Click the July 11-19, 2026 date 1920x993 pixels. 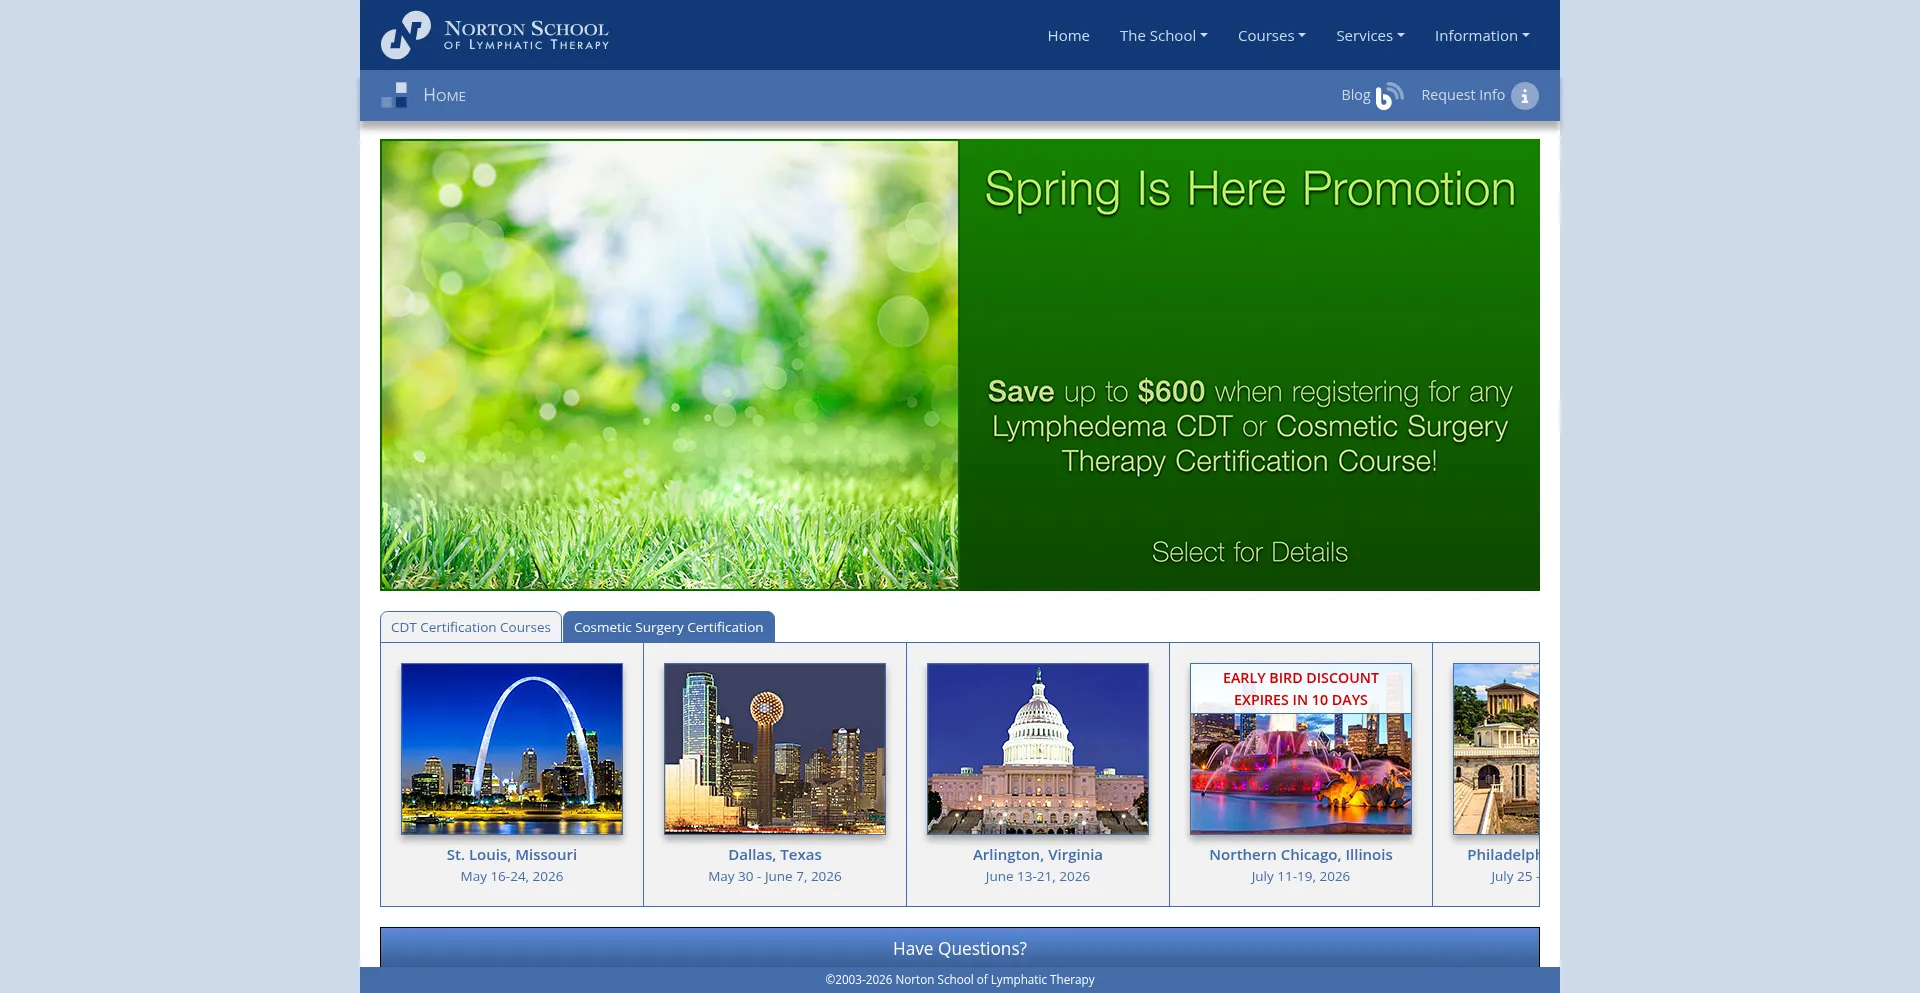coord(1301,877)
